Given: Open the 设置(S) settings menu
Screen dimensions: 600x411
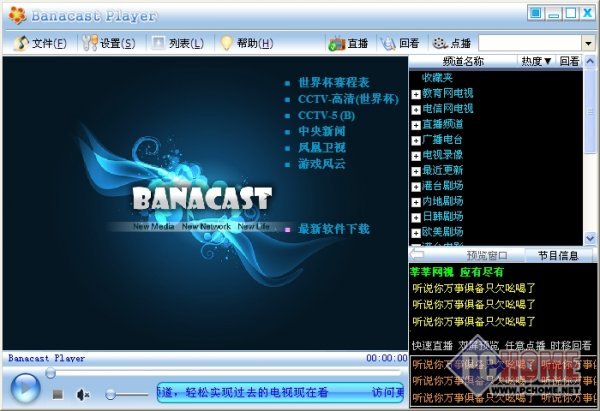Looking at the screenshot, I should click(x=109, y=43).
